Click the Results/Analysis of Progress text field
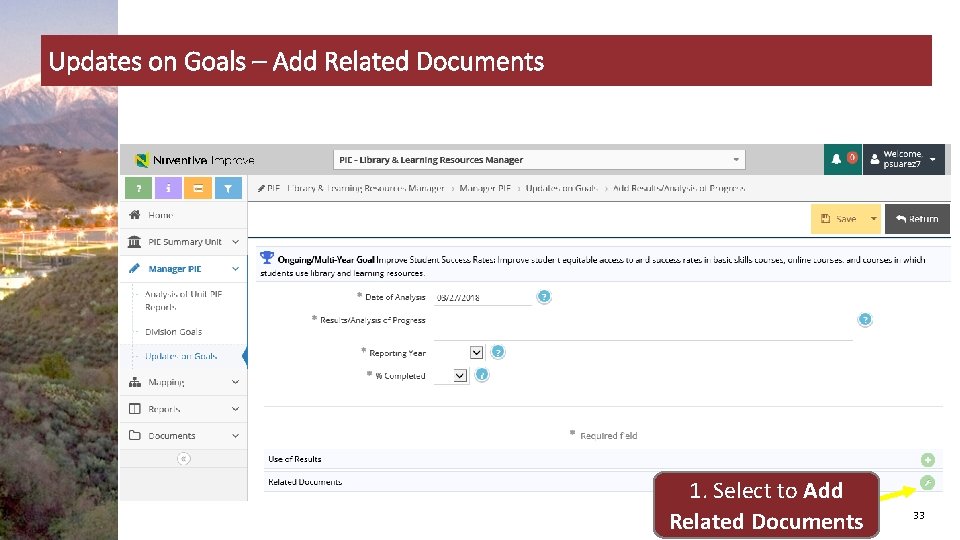Viewport: 960px width, 540px height. (x=643, y=326)
